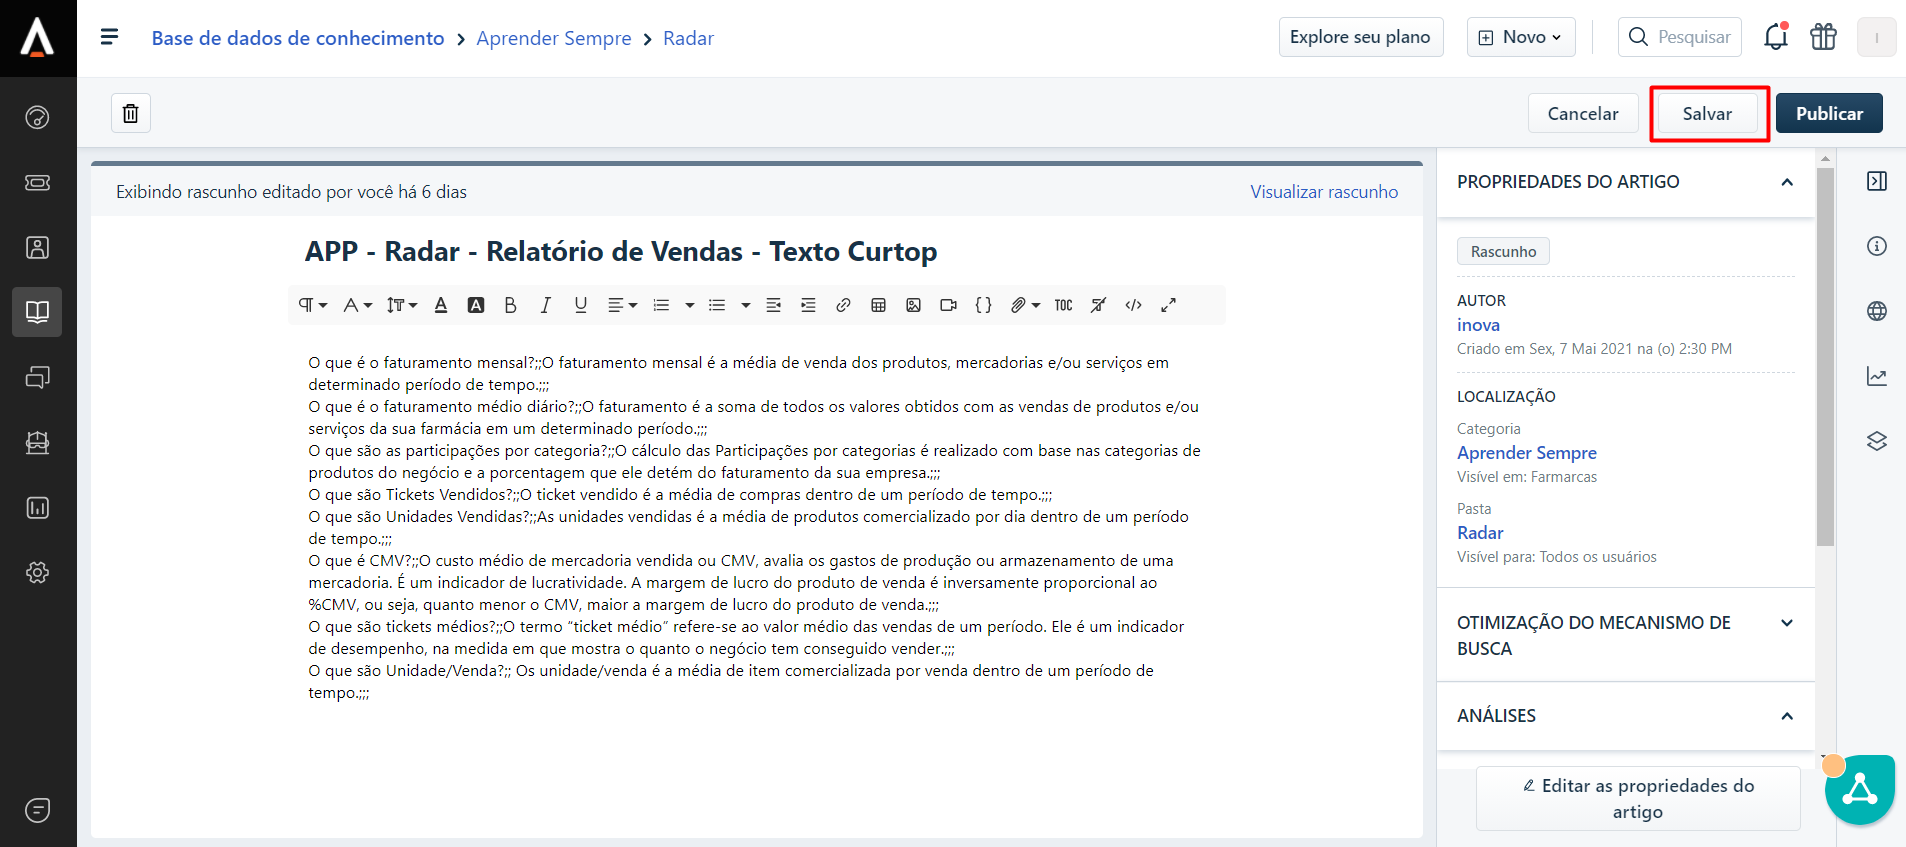Toggle bold formatting in editor toolbar
The width and height of the screenshot is (1906, 847).
(510, 306)
